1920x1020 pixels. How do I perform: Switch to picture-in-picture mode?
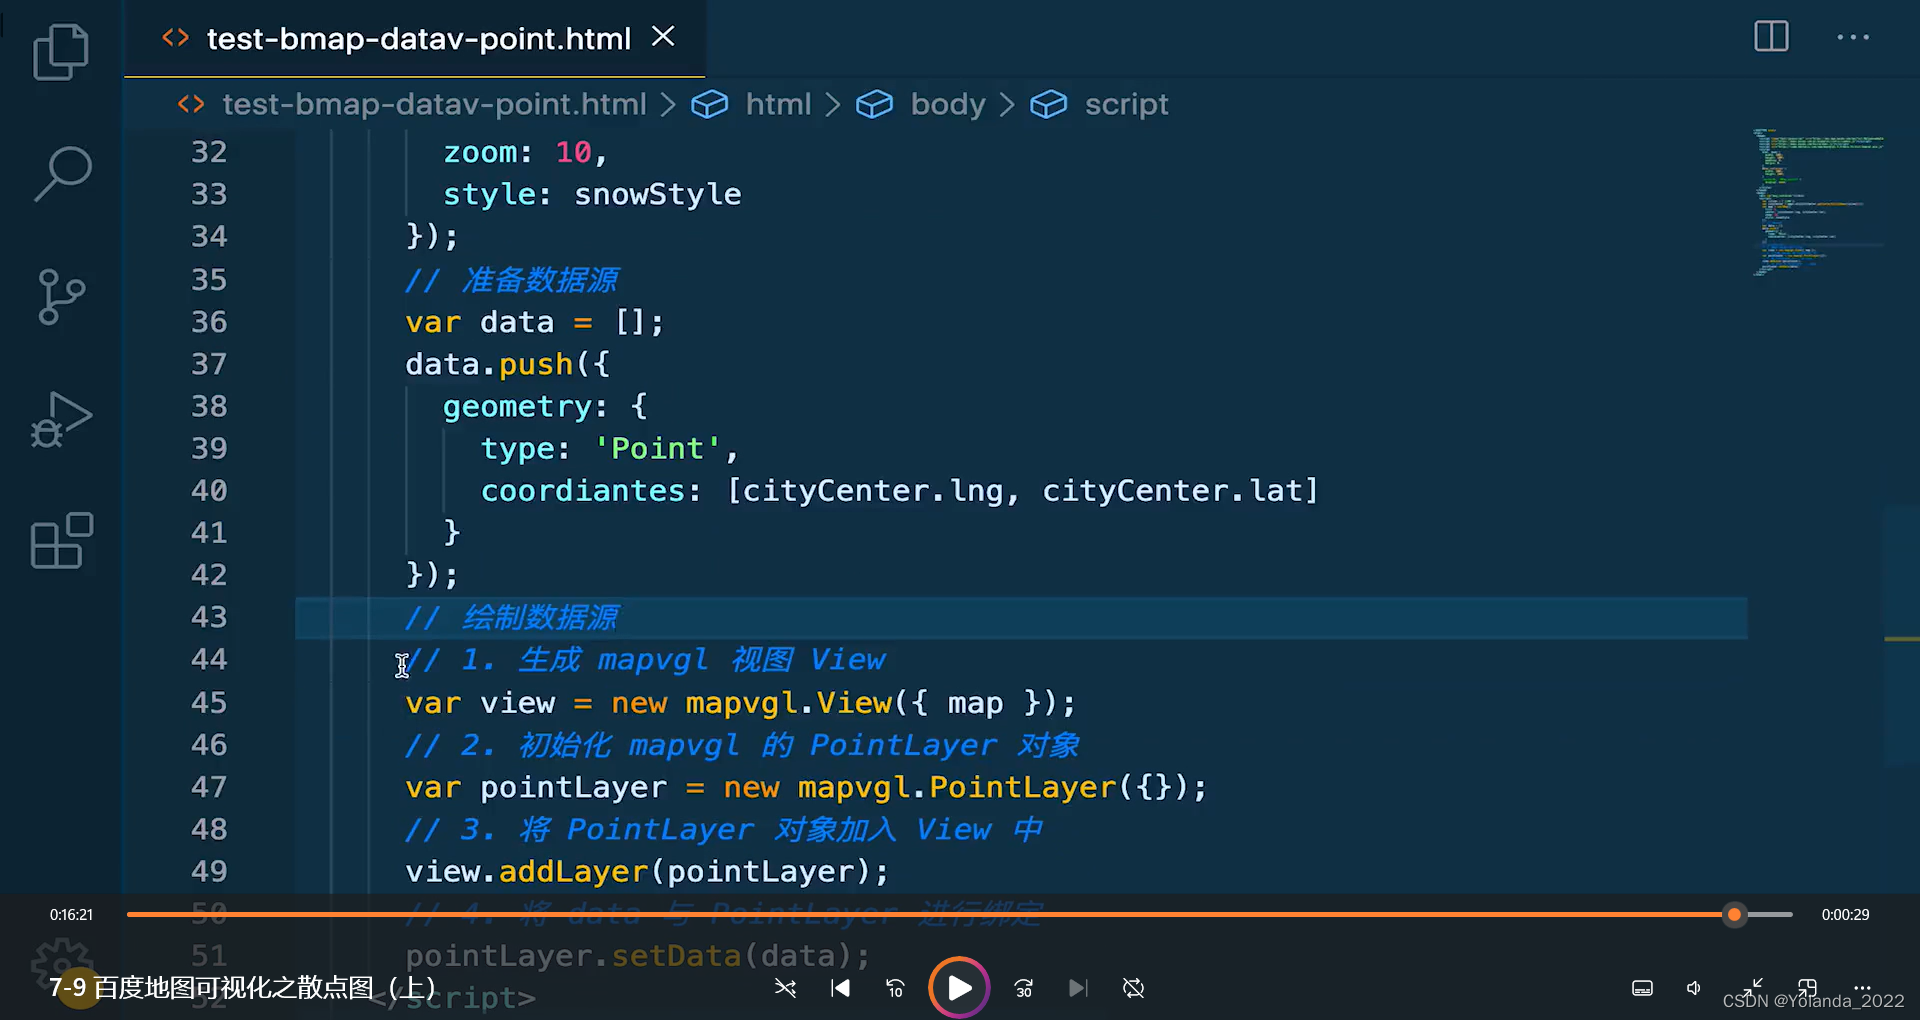pos(1807,987)
